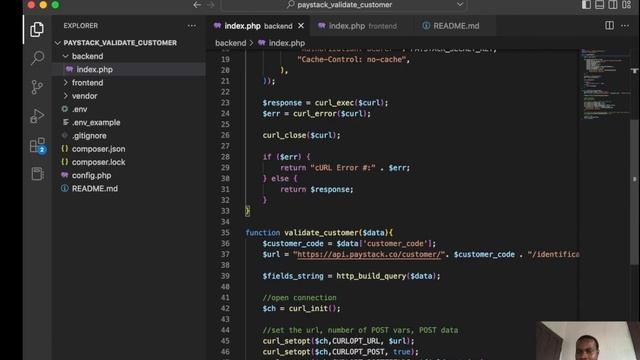Viewport: 640px width, 360px height.
Task: Click the validate_customer function name
Action: (x=321, y=233)
